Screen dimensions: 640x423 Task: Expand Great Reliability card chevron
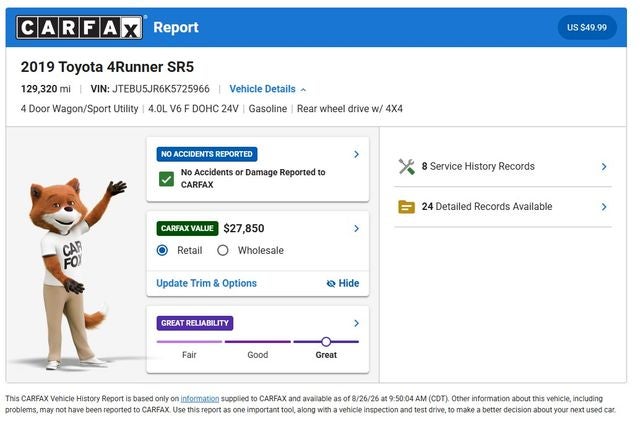[356, 323]
